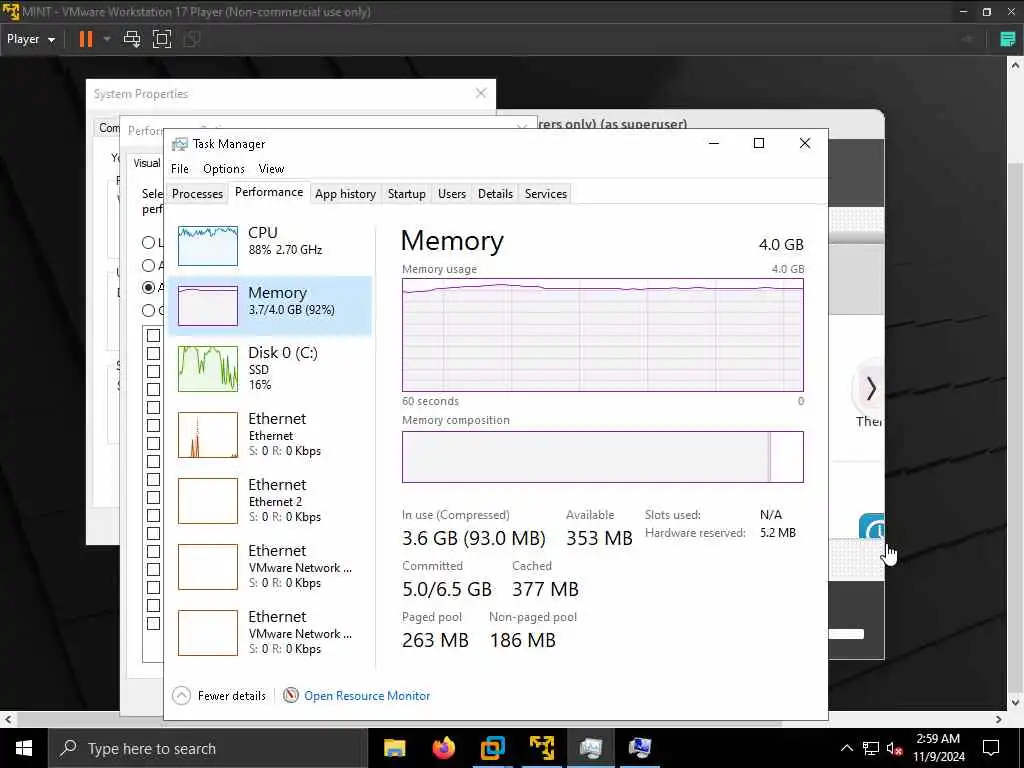
Task: Enter VMware full screen mode
Action: tap(162, 39)
